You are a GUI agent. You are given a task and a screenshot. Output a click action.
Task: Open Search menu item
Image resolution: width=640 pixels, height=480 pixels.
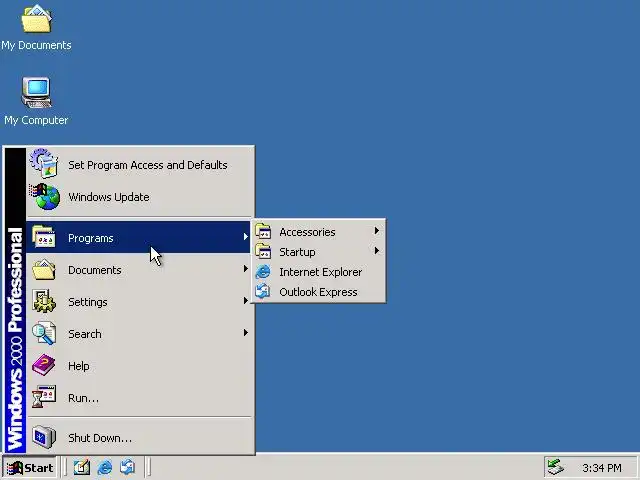[139, 333]
